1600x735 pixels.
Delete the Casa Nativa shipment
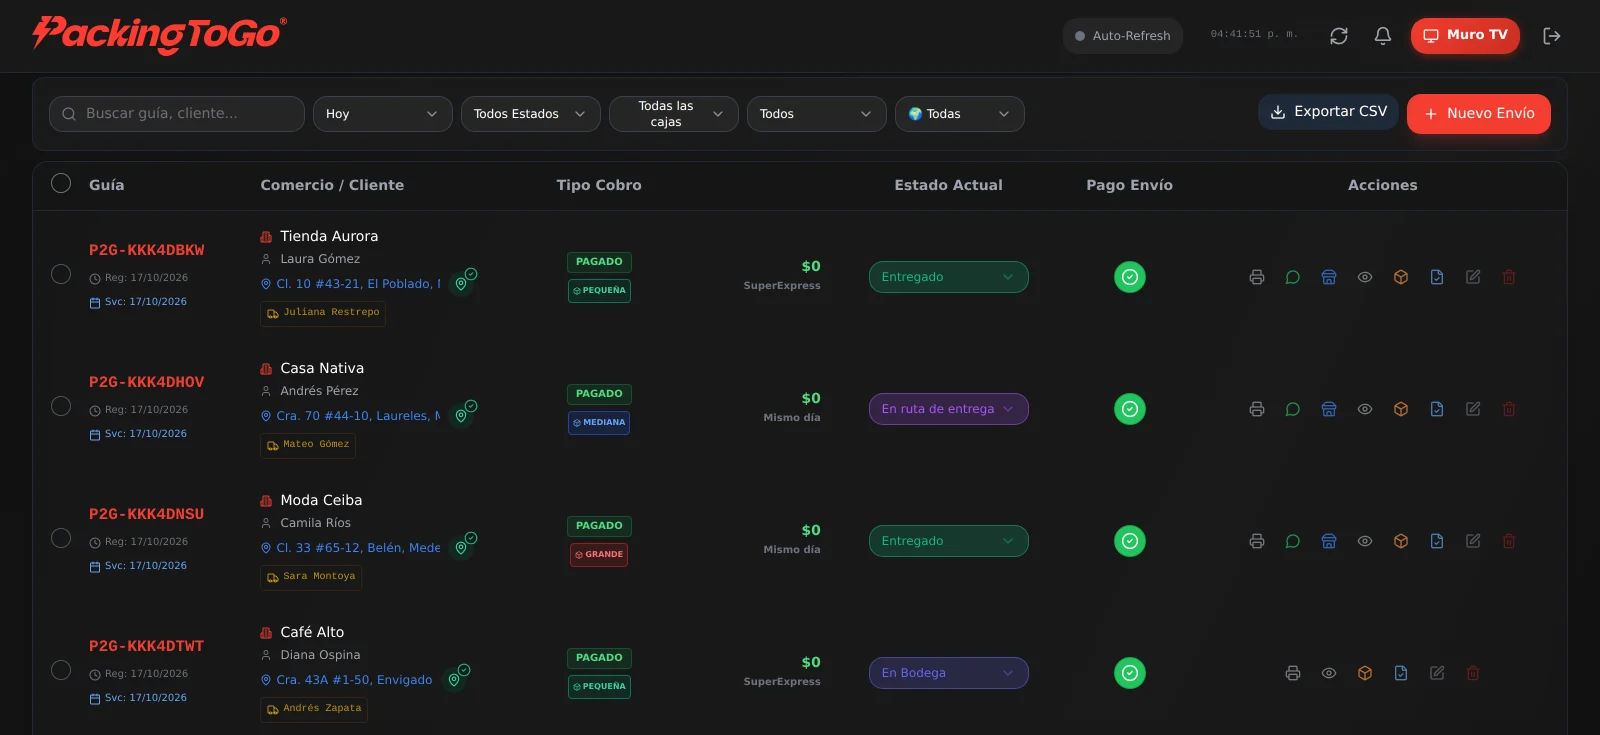point(1509,409)
